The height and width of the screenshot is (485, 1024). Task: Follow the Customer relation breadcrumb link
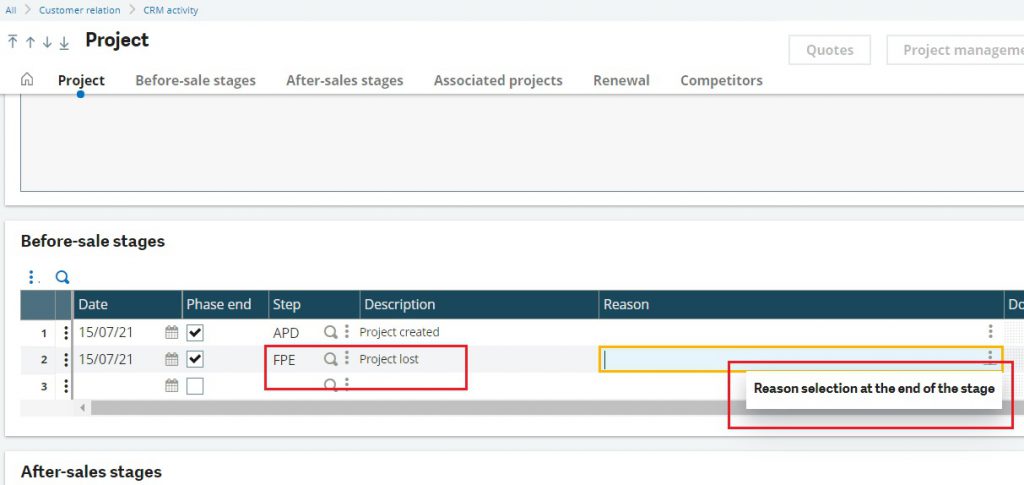pyautogui.click(x=79, y=10)
